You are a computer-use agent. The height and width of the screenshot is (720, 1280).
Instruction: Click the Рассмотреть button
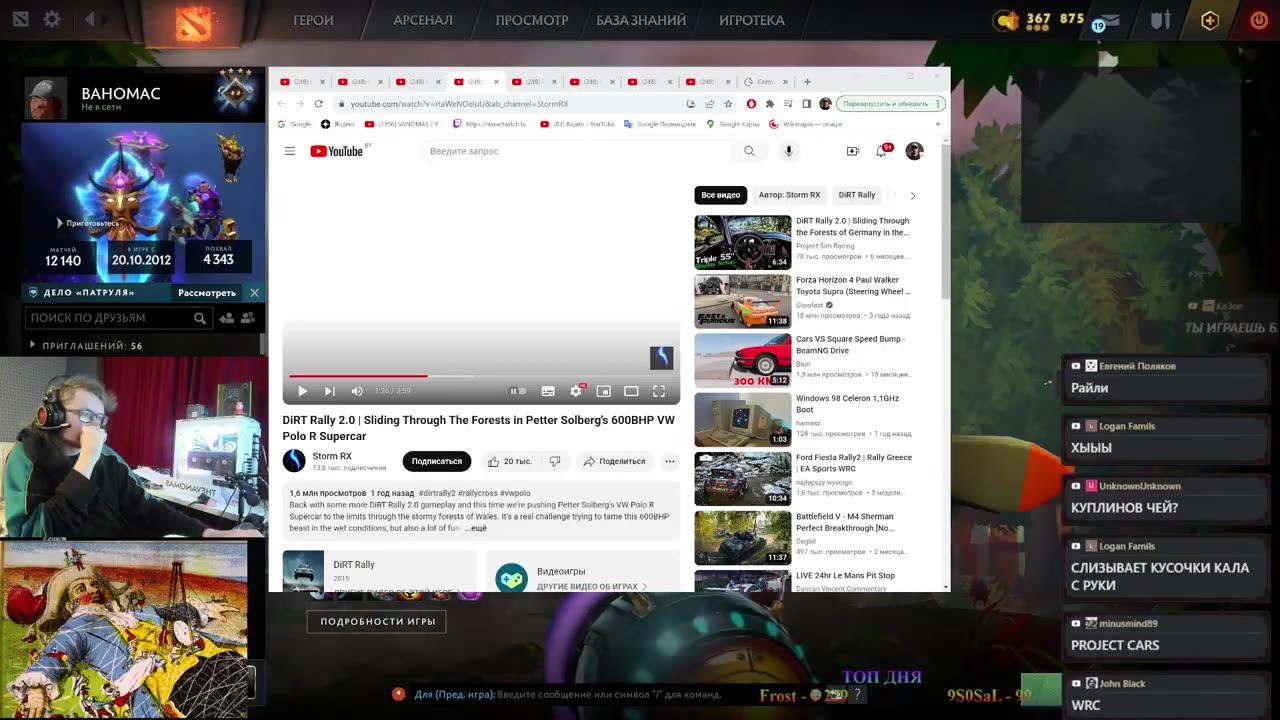click(x=207, y=293)
